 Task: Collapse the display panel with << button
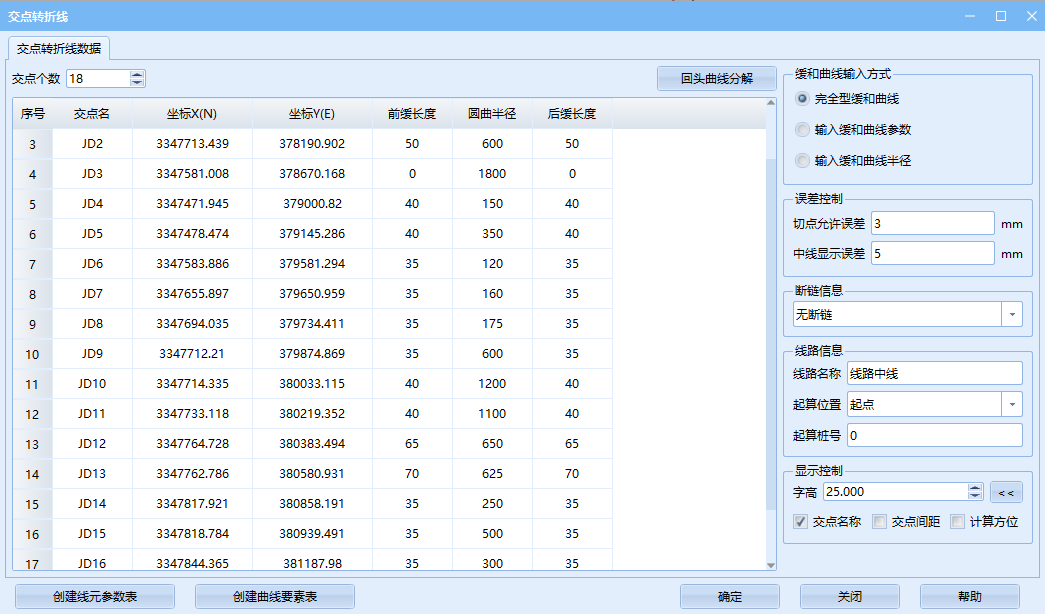tap(1004, 491)
